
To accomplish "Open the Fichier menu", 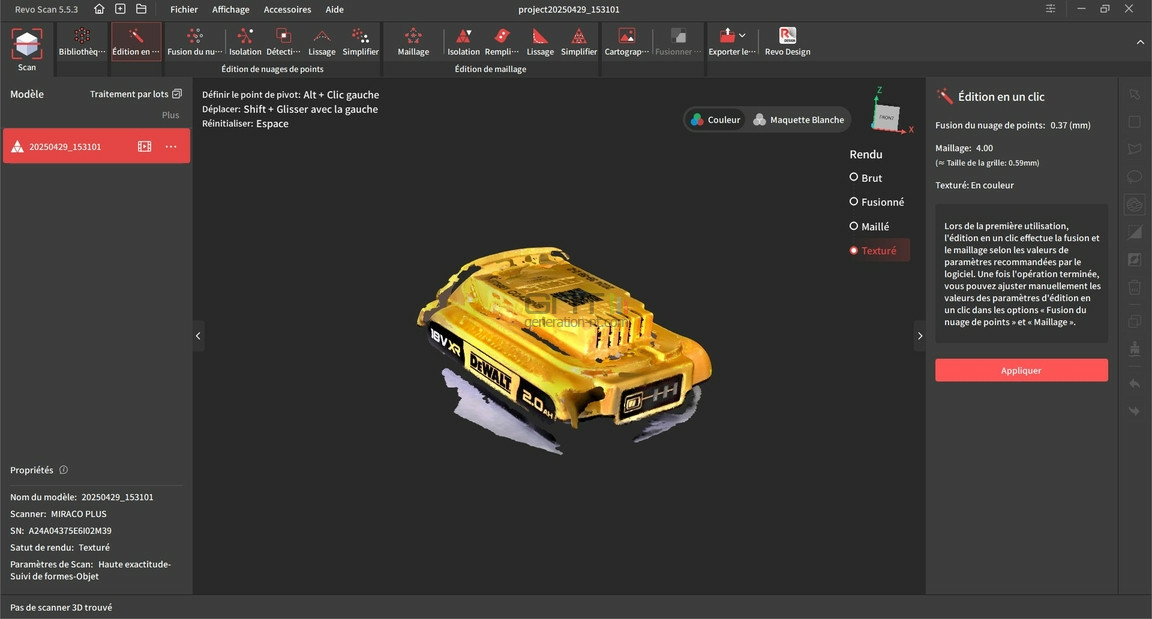I will click(x=184, y=10).
